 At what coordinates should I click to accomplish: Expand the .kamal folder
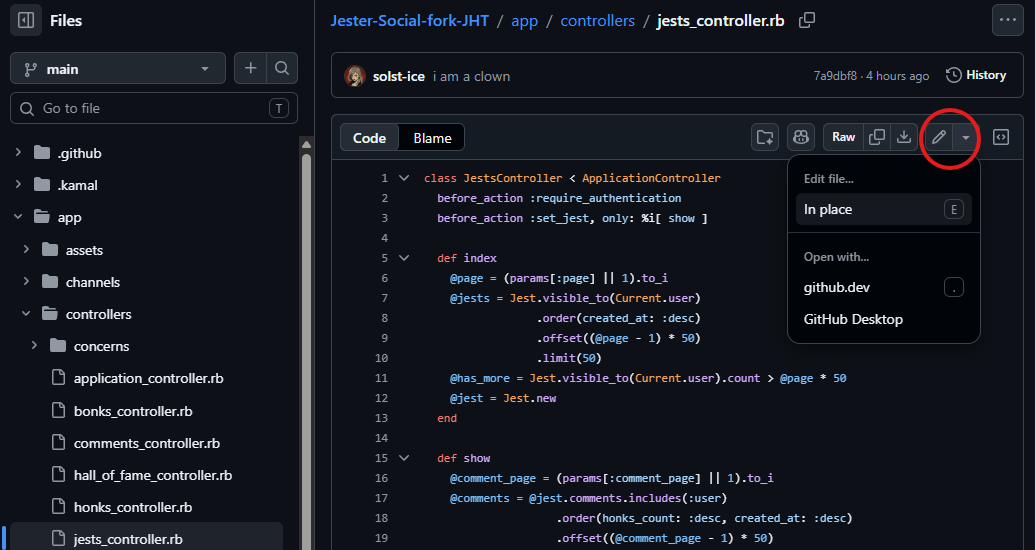tap(18, 184)
